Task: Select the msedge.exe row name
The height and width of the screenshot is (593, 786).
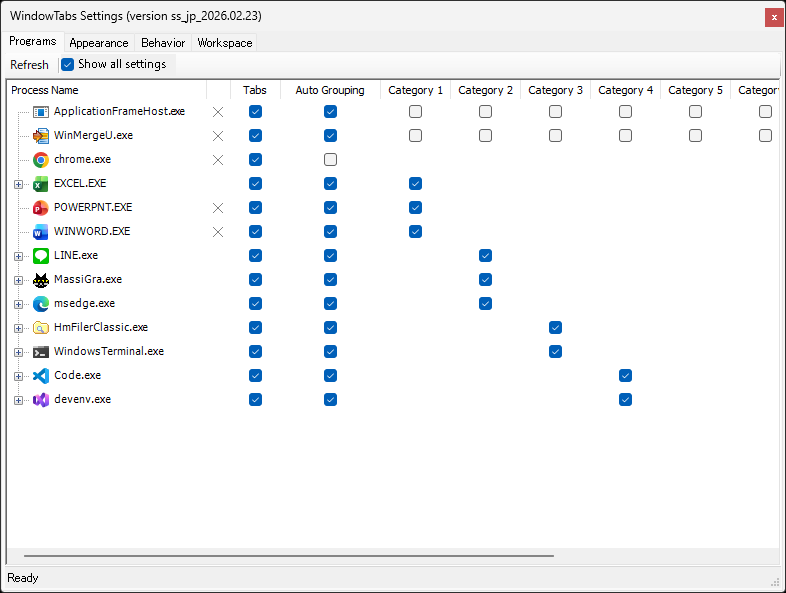Action: (84, 304)
